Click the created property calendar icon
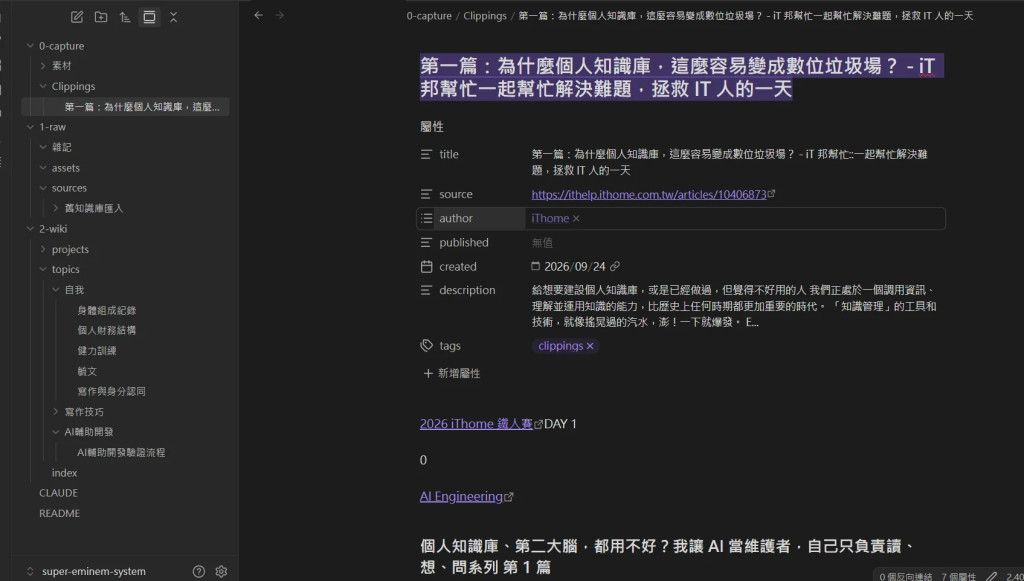The width and height of the screenshot is (1024, 581). coord(426,267)
